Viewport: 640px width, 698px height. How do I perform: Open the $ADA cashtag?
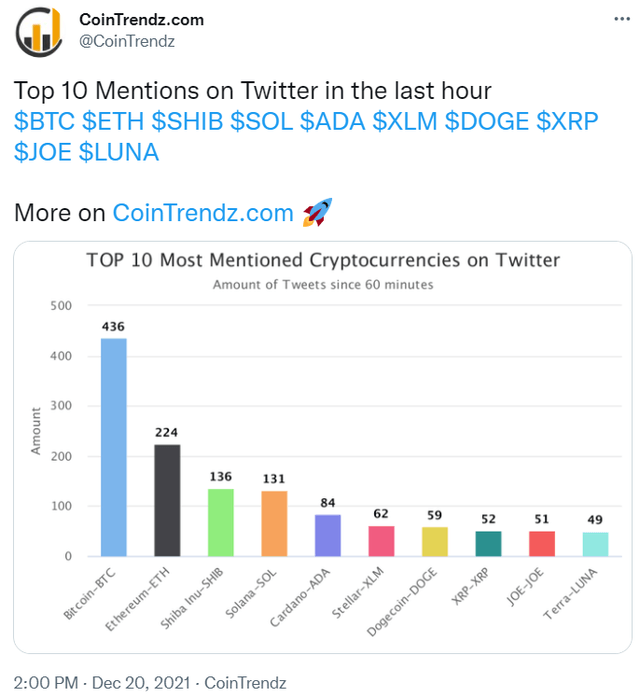(x=333, y=121)
